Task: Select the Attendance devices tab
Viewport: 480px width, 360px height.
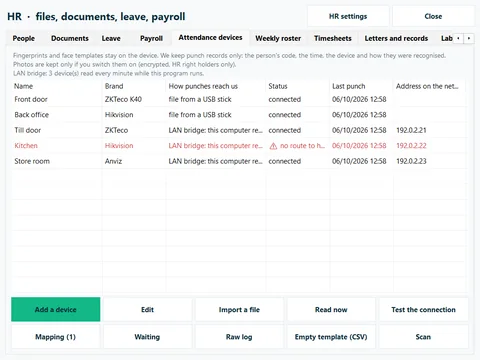Action: pyautogui.click(x=210, y=38)
